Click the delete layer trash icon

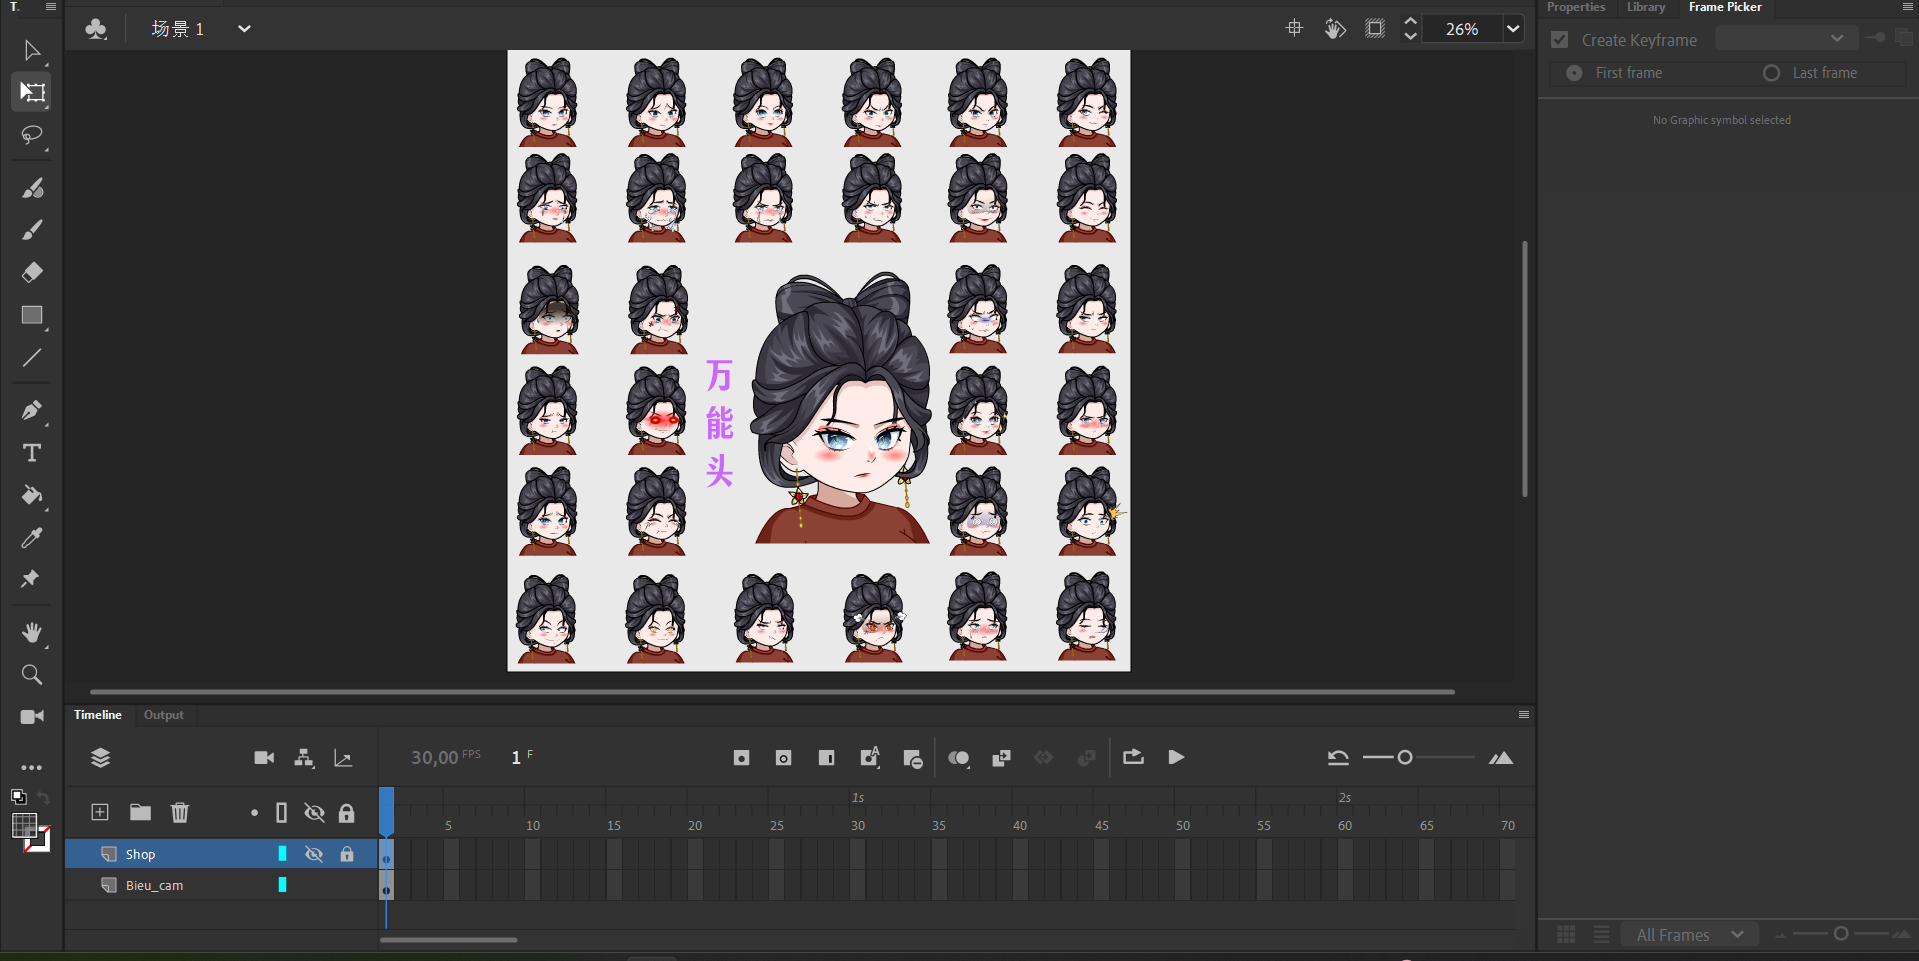click(x=180, y=812)
